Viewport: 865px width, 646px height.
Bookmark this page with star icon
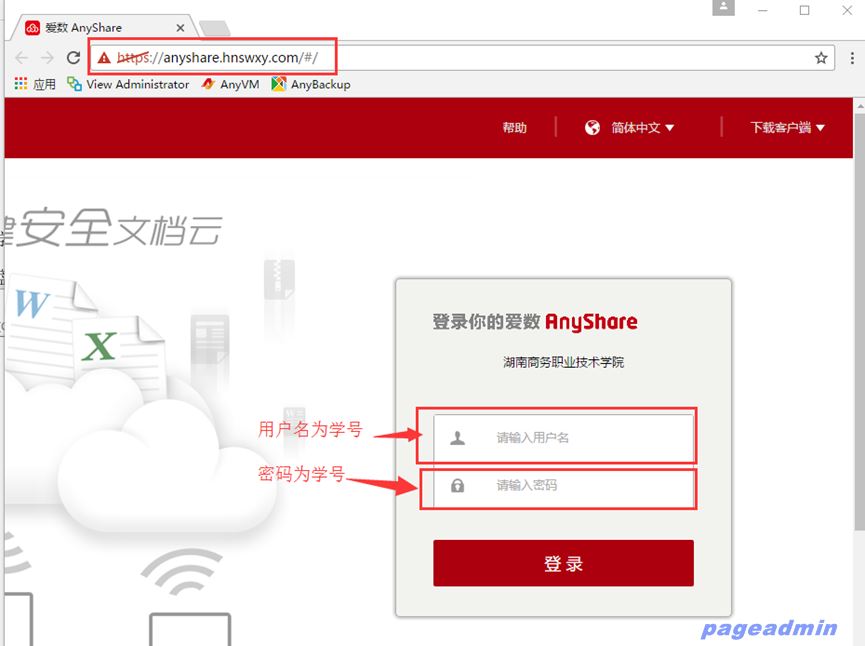[x=821, y=58]
